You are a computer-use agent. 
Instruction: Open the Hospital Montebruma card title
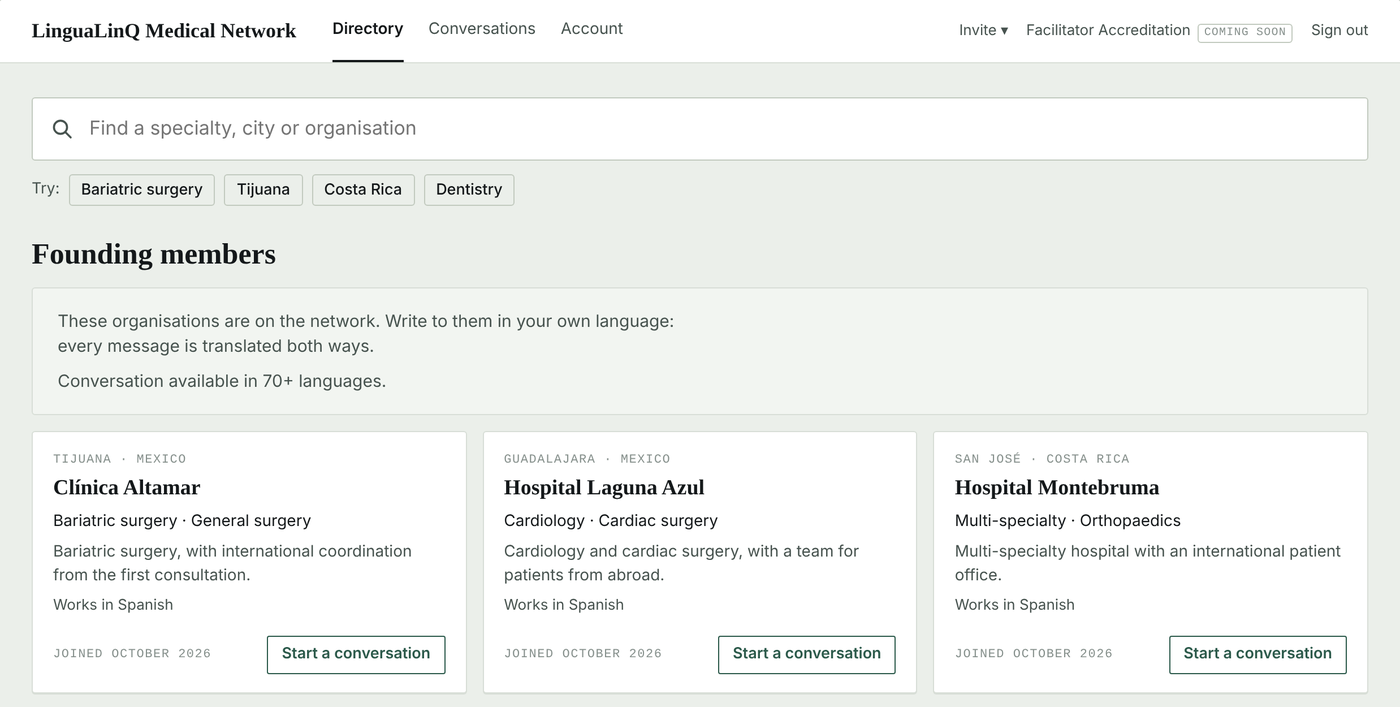pos(1057,488)
